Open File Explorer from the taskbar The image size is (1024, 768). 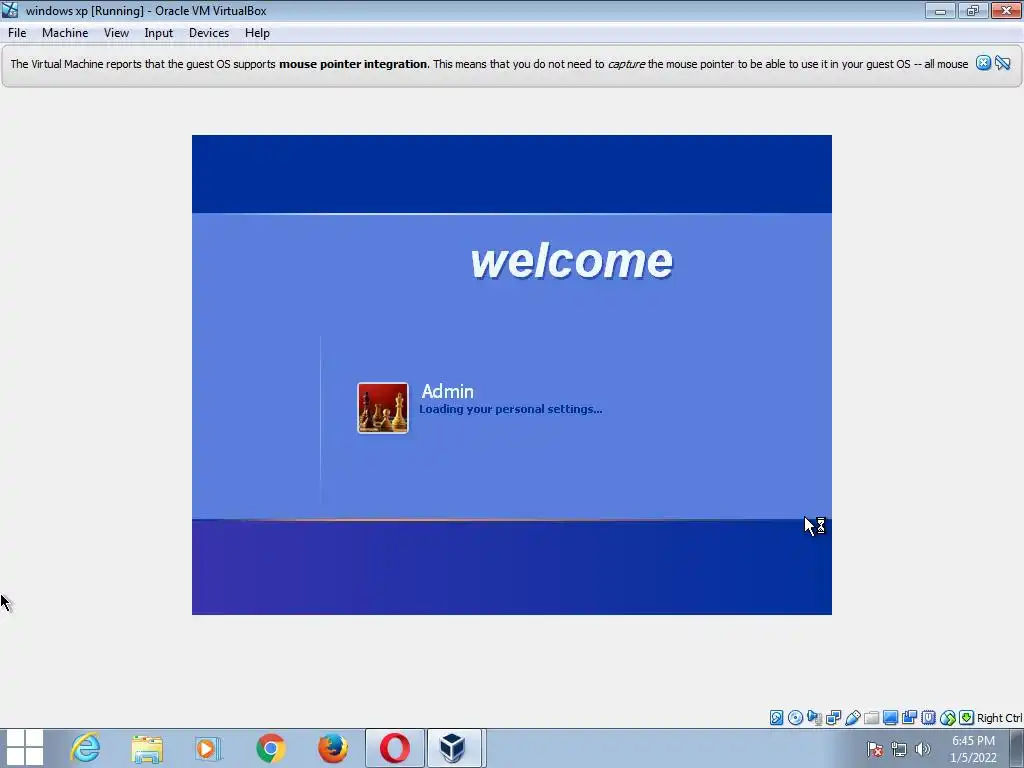pos(147,748)
